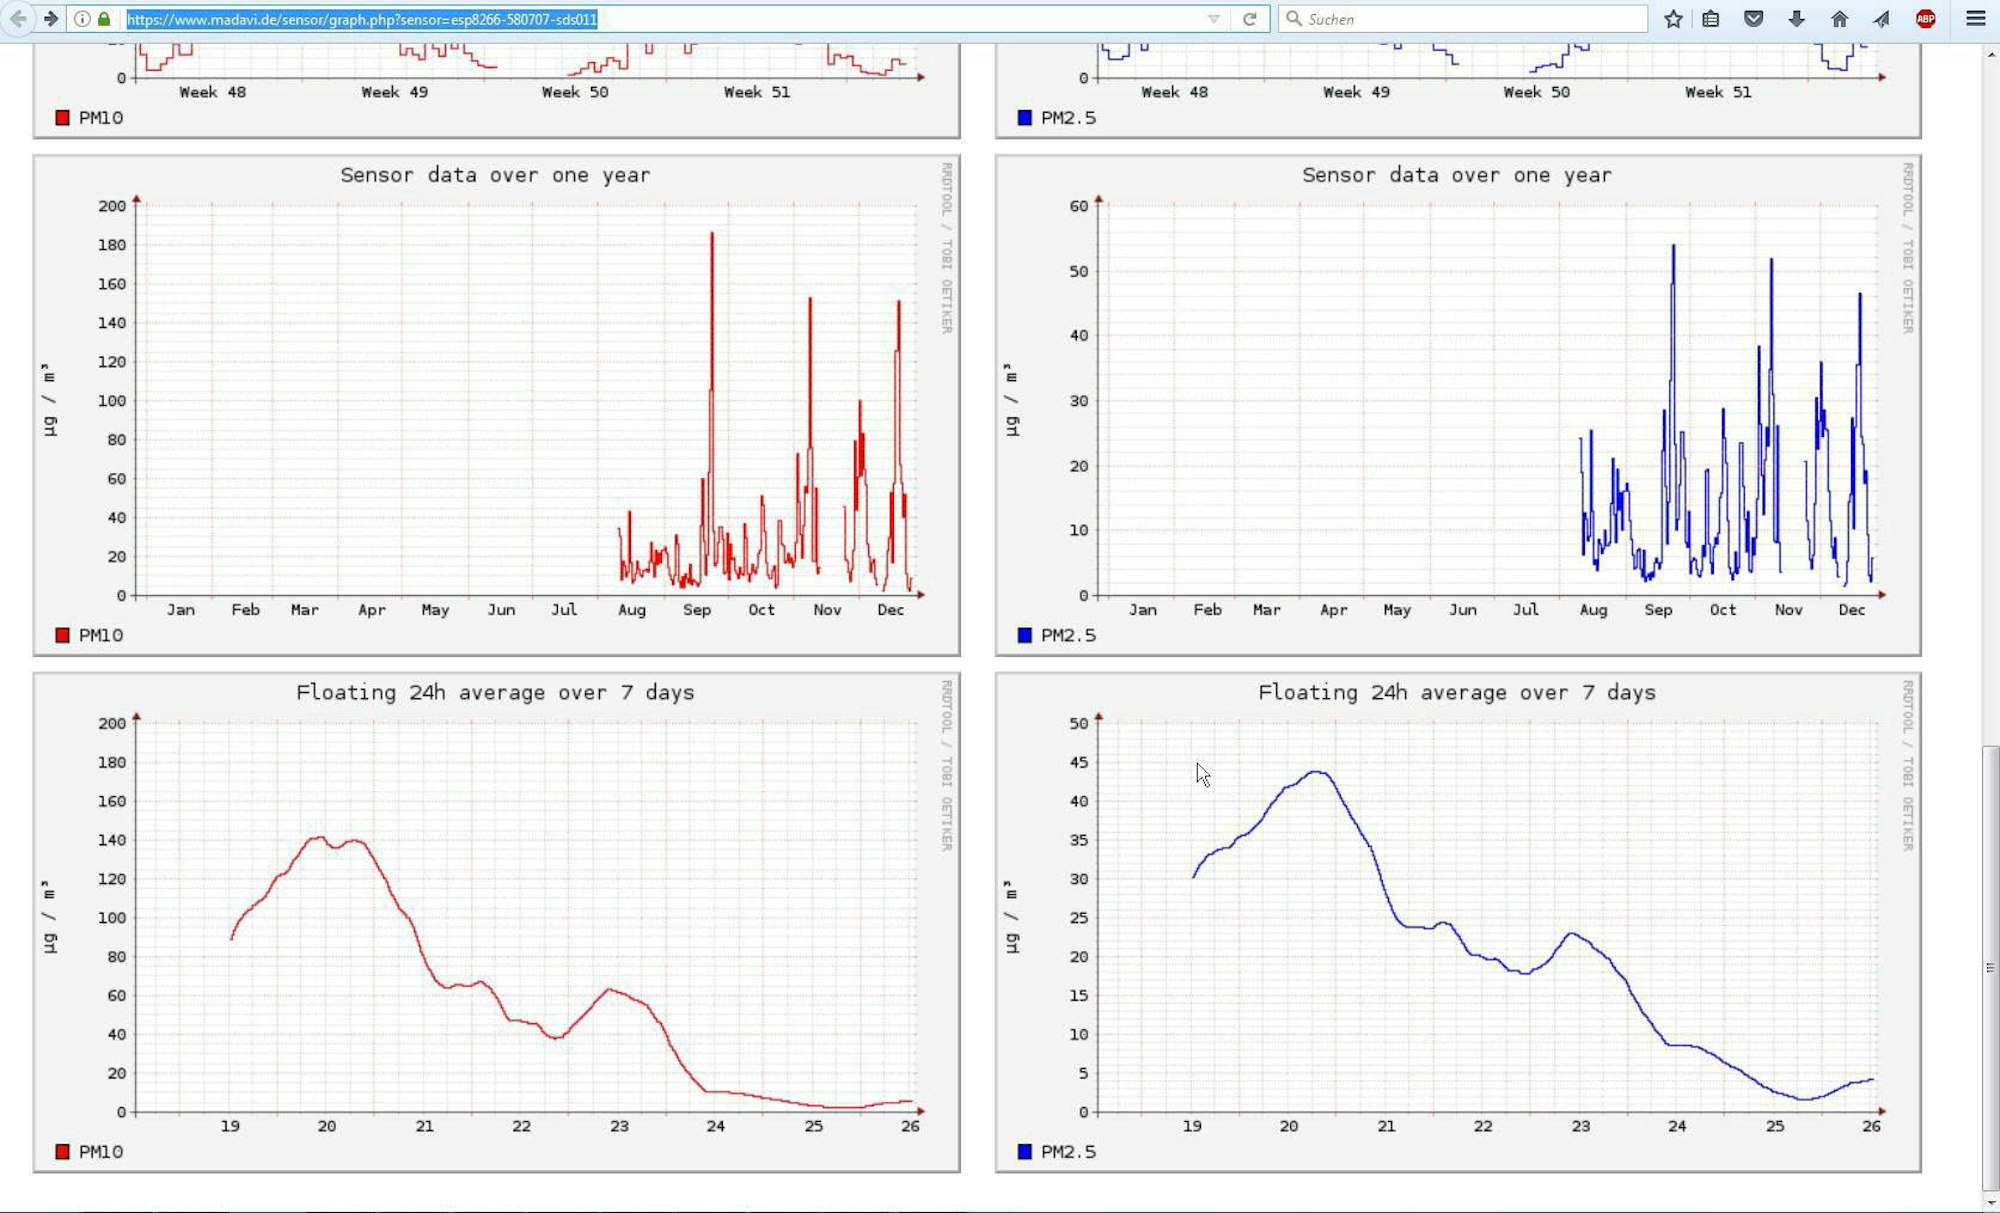Click the green secure connection padlock
Image resolution: width=2000 pixels, height=1213 pixels.
(104, 19)
